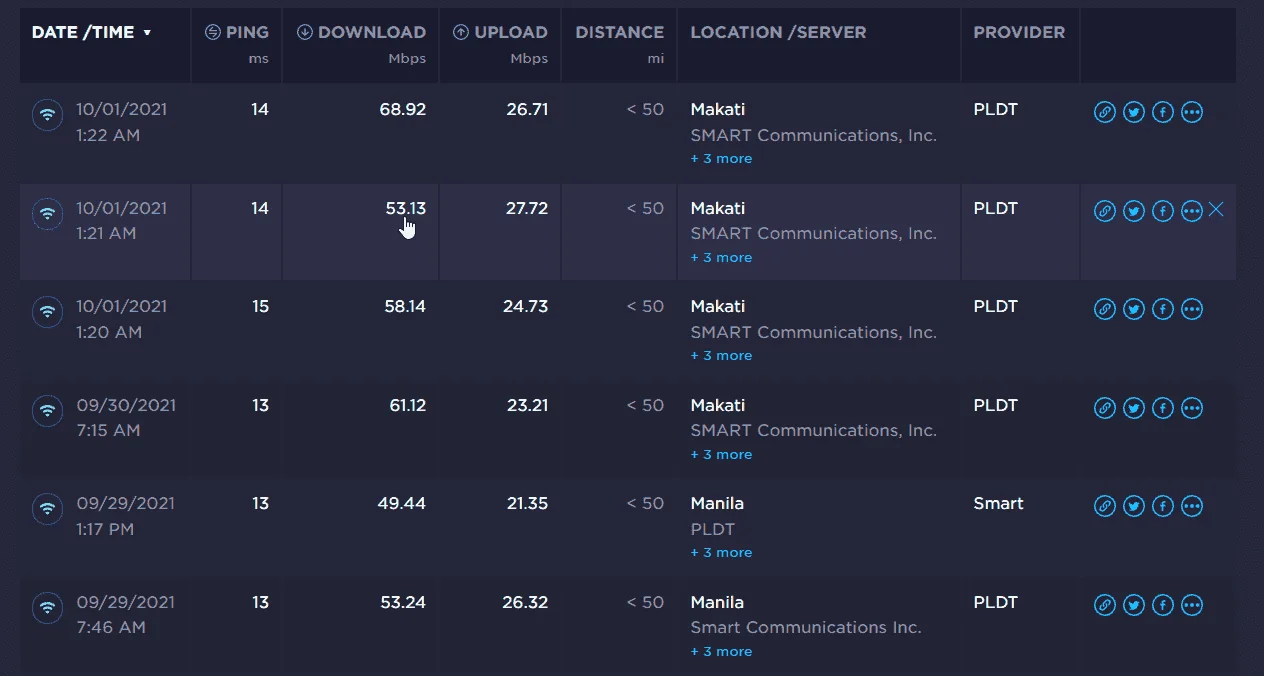Screen dimensions: 1264x676
Task: Copy link icon for 1:17 PM result
Action: tap(1104, 506)
